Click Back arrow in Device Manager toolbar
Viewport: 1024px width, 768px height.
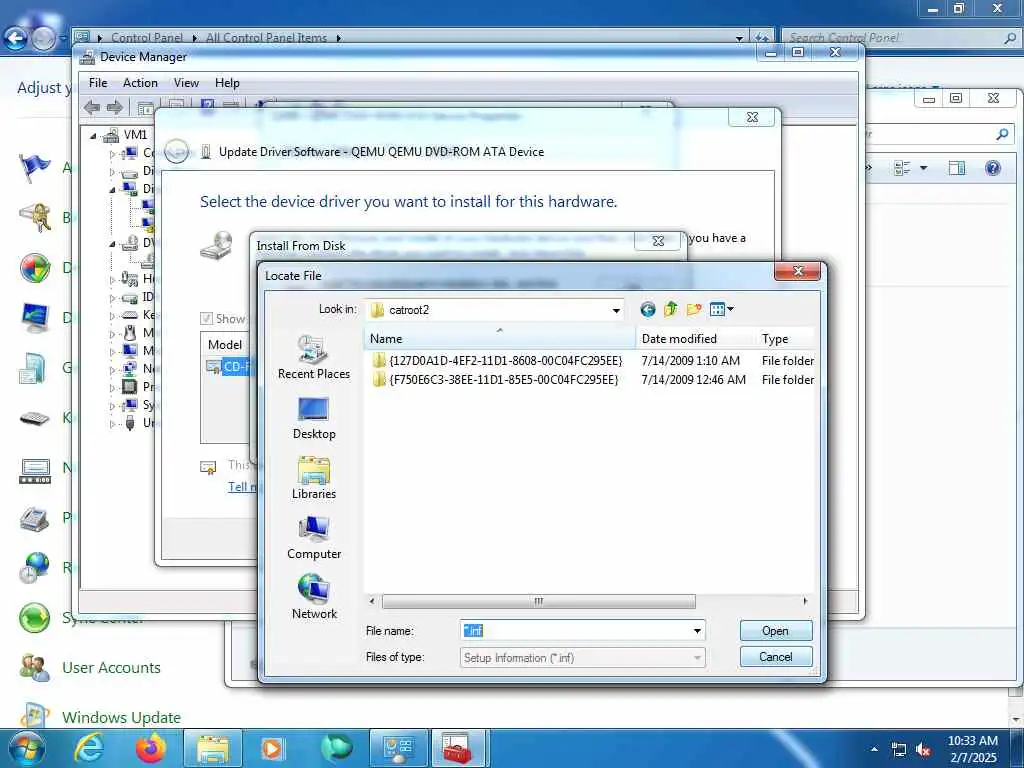(x=92, y=107)
